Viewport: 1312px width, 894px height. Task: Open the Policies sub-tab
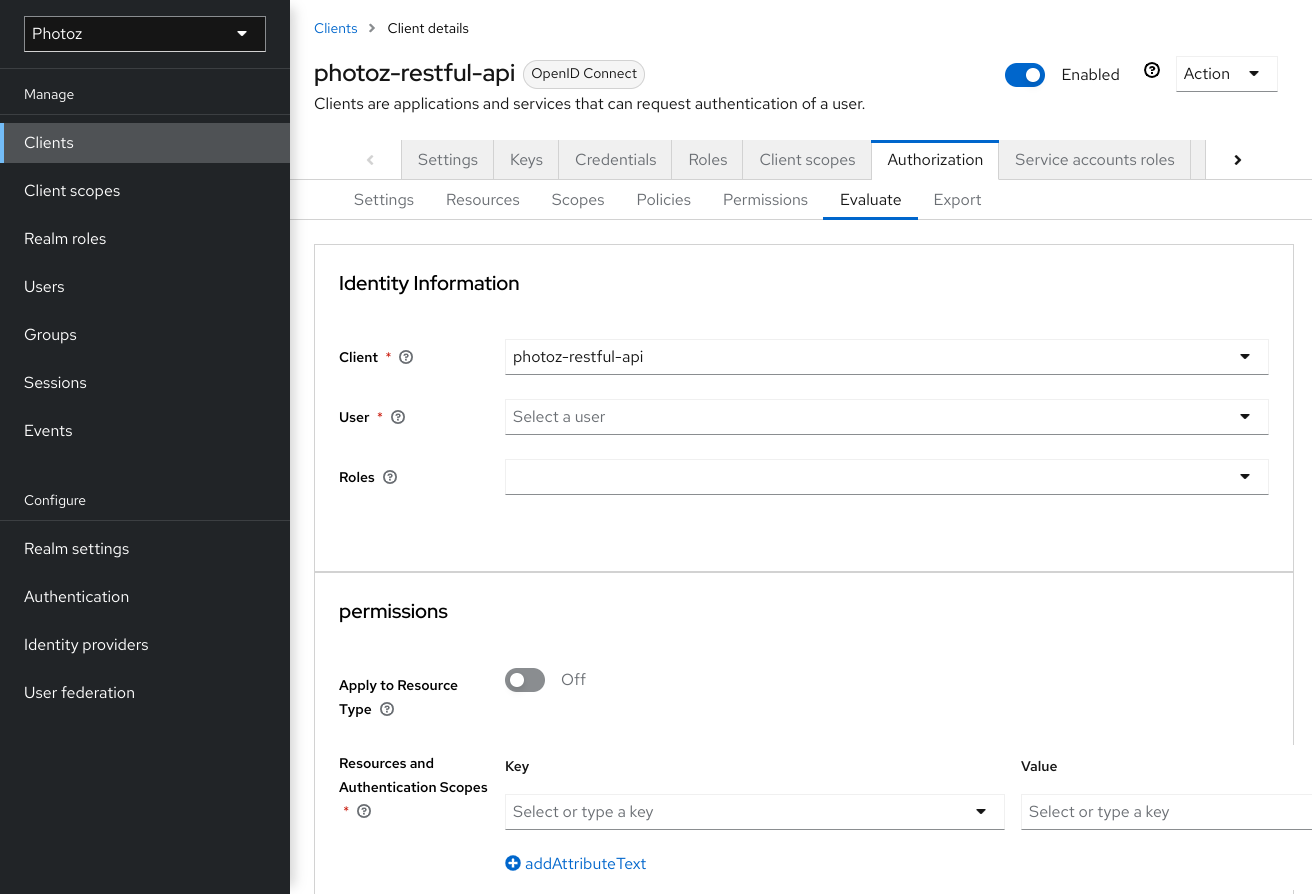[x=663, y=200]
